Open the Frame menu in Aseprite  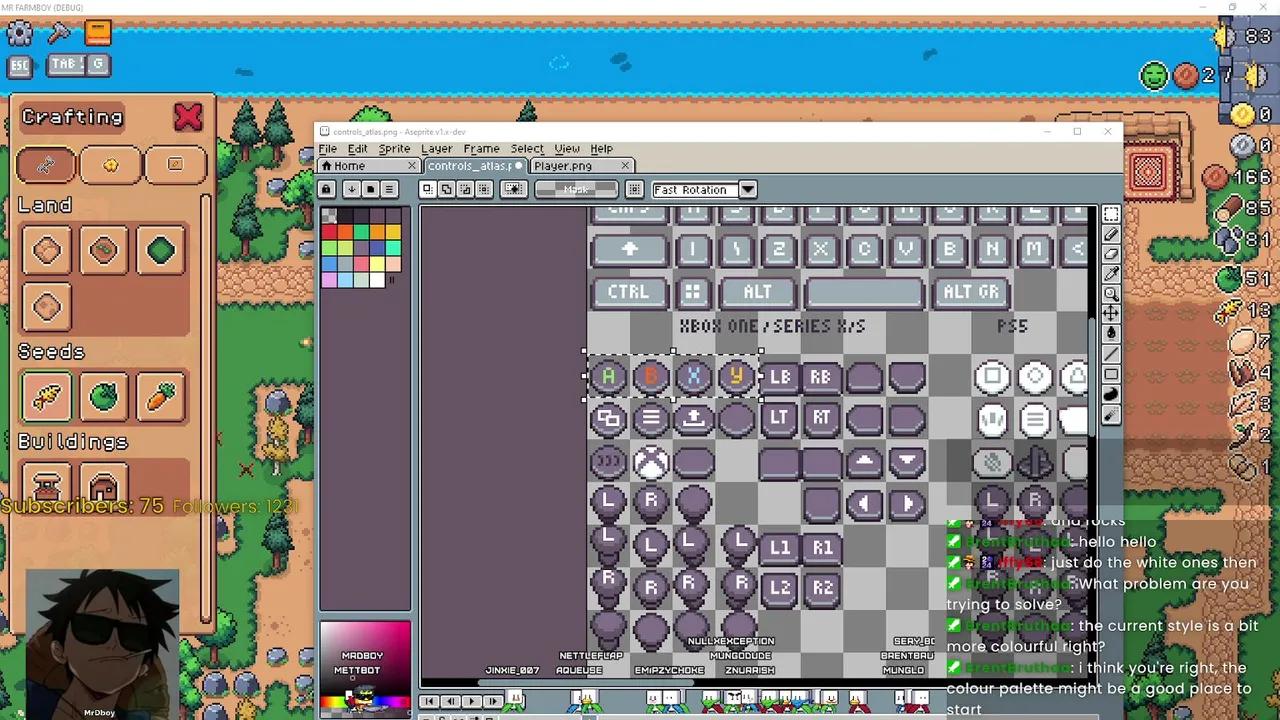(481, 149)
